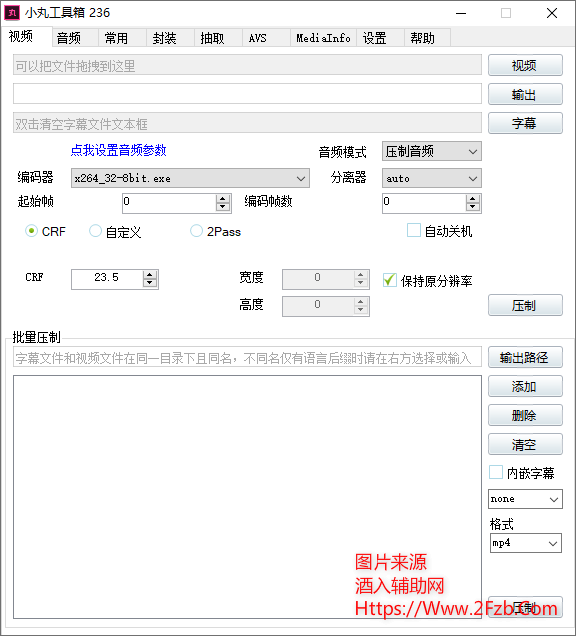Expand the 格式 mp4 dropdown
This screenshot has height=636, width=576.
pos(526,543)
